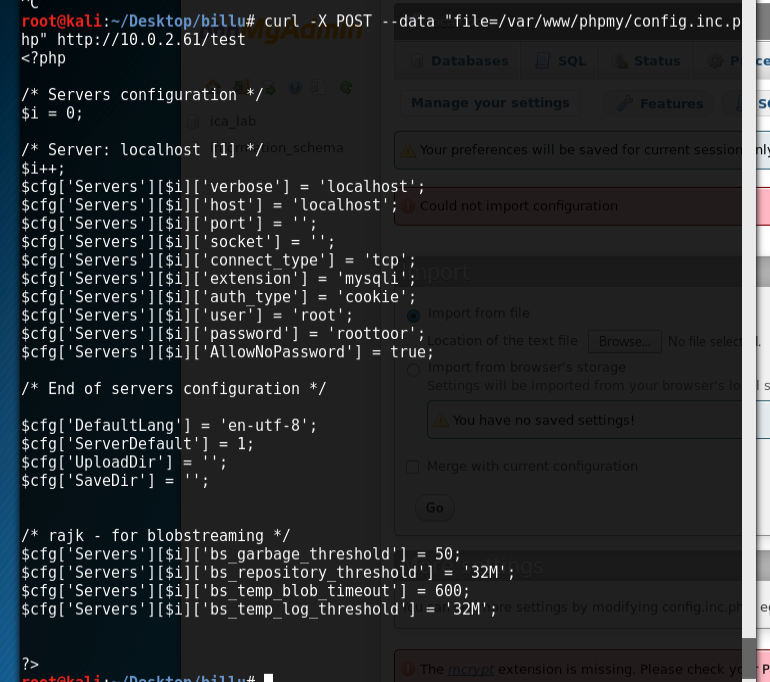
Task: Click terminal line with password 'roottoor'
Action: coord(223,334)
